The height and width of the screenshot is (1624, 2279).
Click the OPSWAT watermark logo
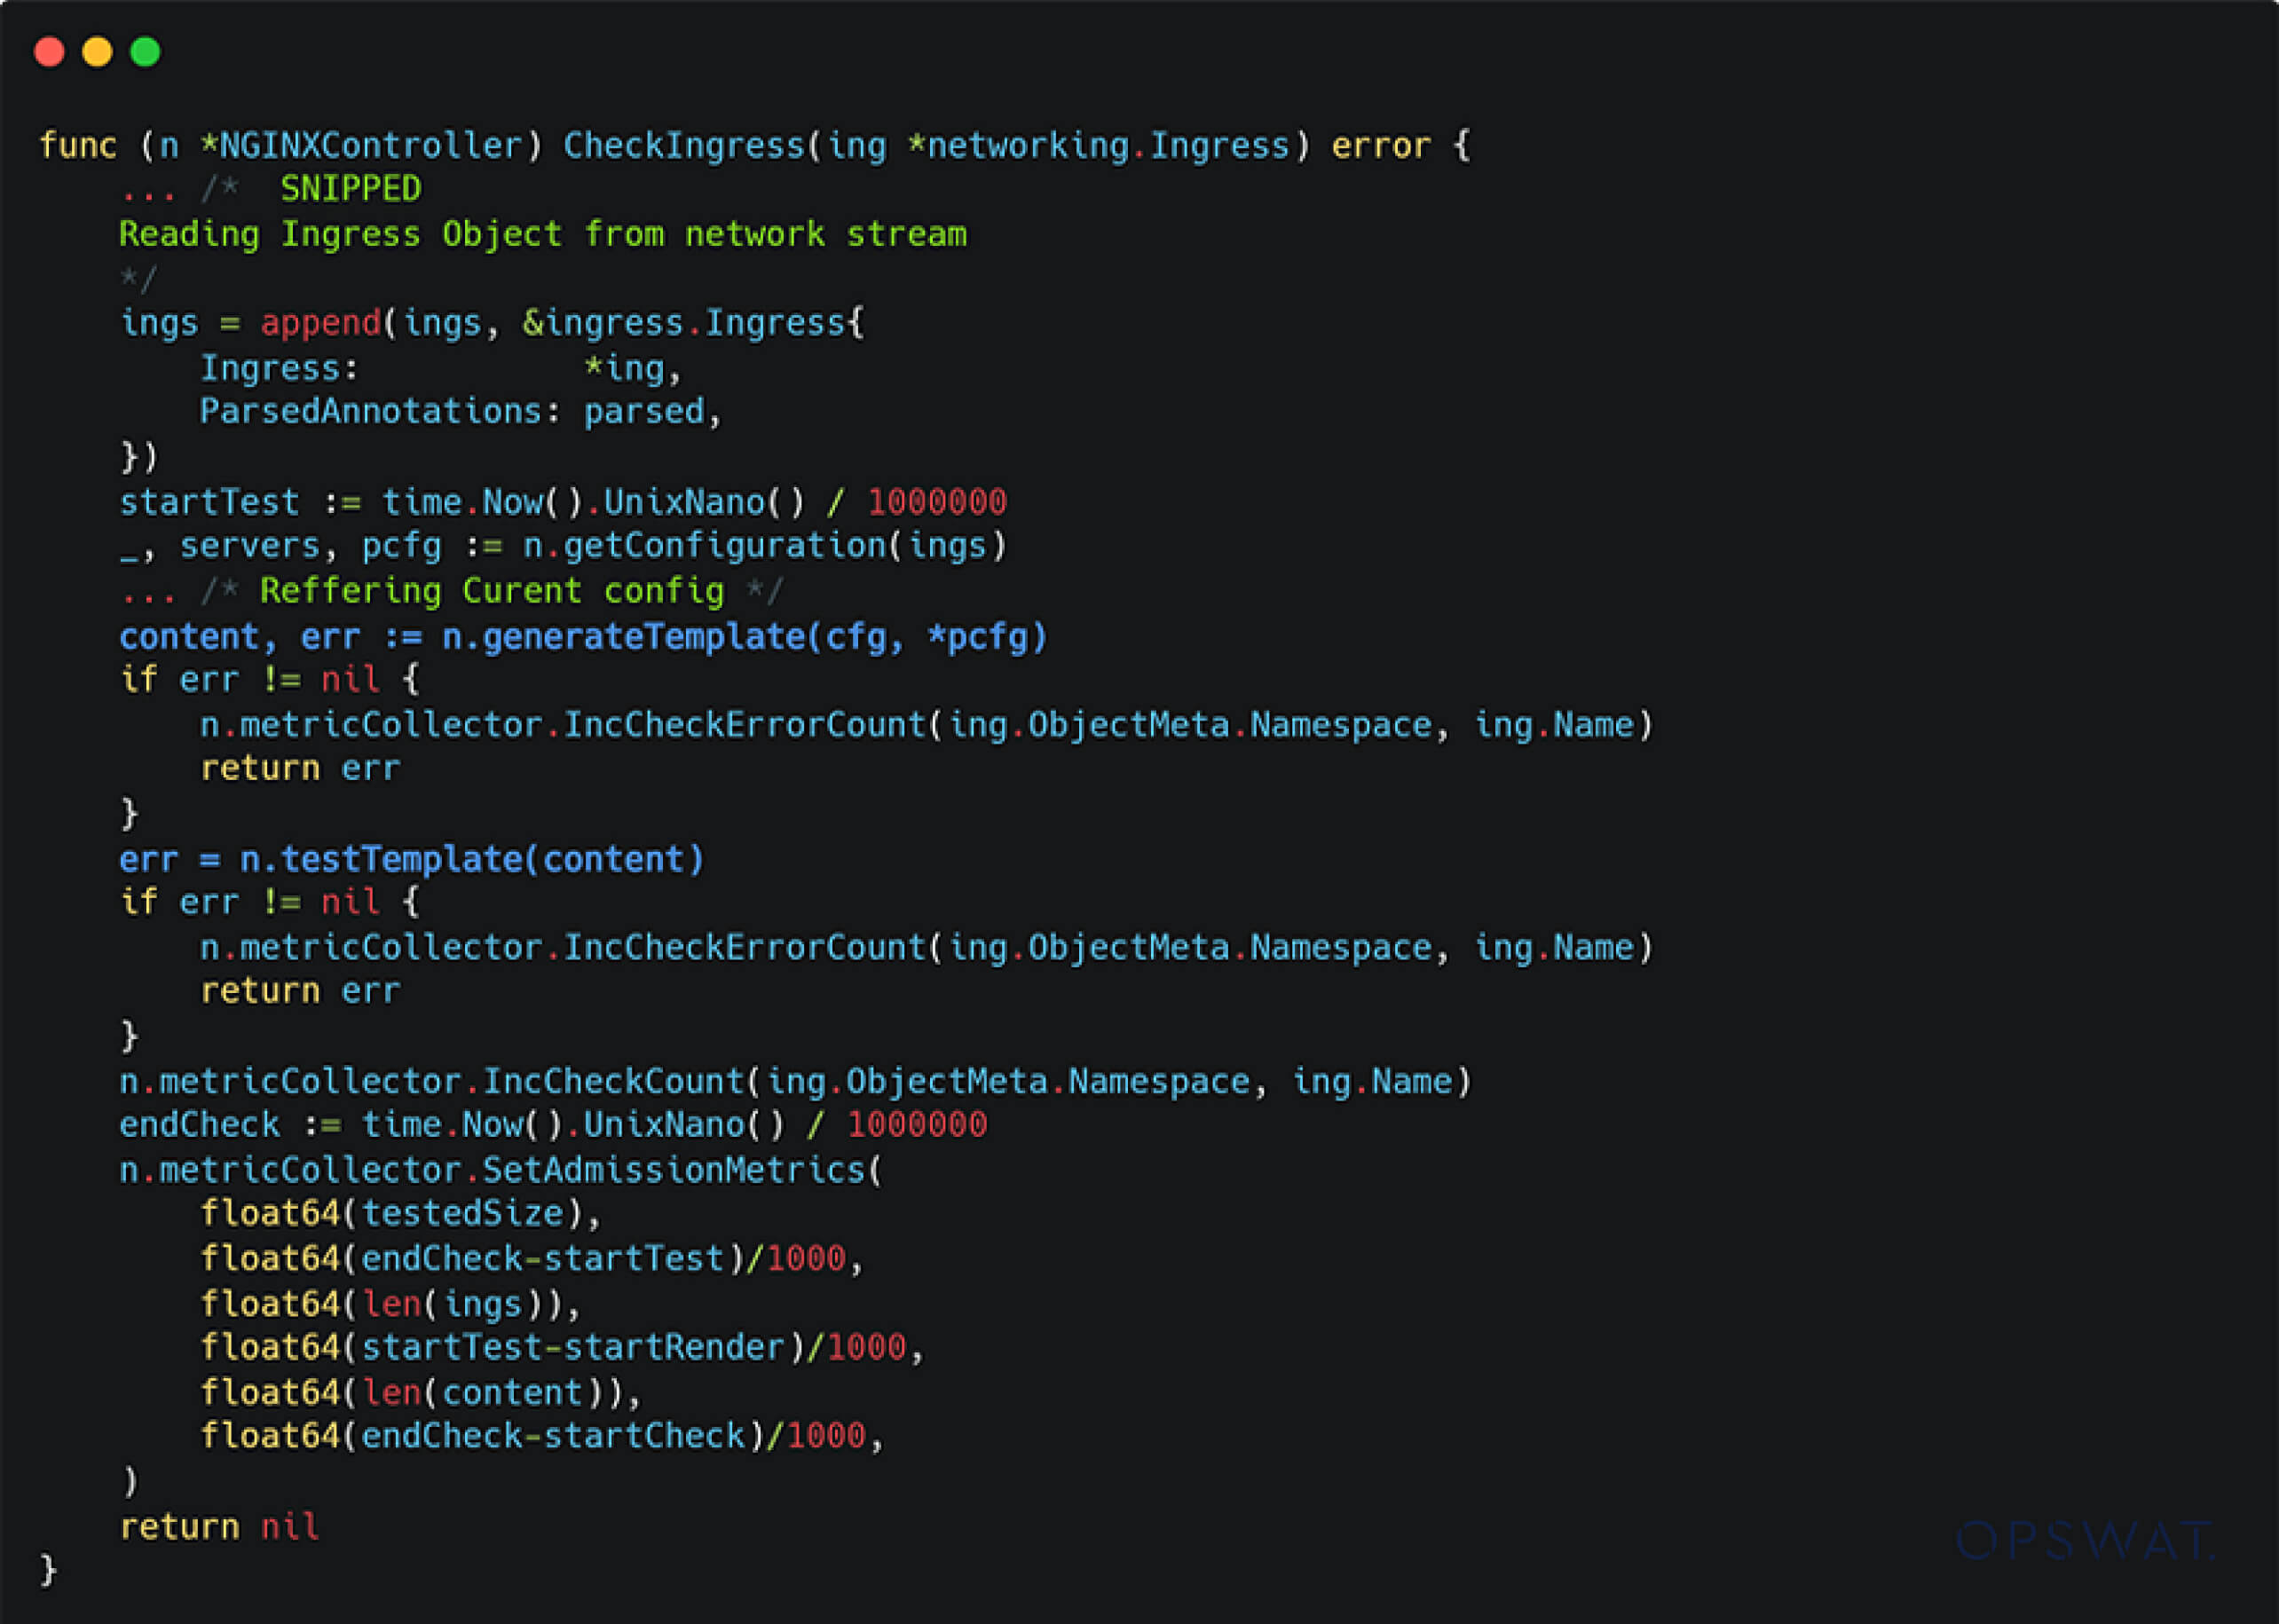[x=2084, y=1541]
